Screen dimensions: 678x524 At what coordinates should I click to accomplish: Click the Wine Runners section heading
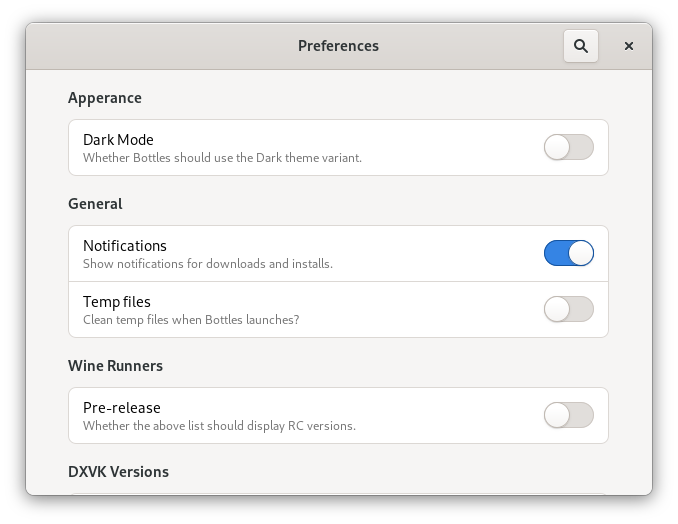coord(115,366)
